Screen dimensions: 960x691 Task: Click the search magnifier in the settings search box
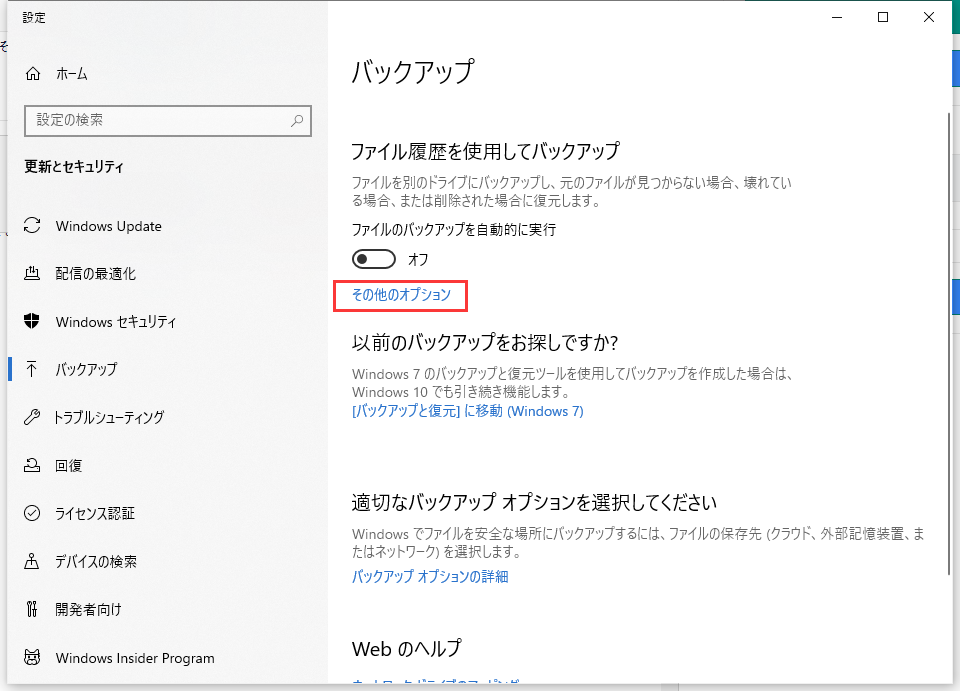[297, 120]
